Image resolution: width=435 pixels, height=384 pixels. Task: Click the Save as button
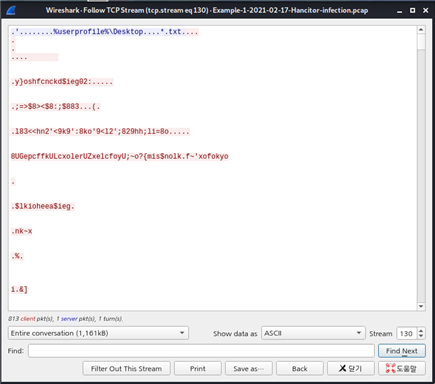click(249, 368)
